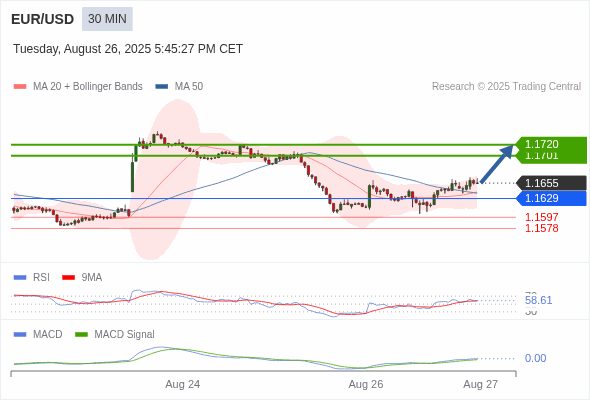Image resolution: width=590 pixels, height=400 pixels.
Task: Click the green MACD Signal legend swatch
Action: tap(81, 335)
